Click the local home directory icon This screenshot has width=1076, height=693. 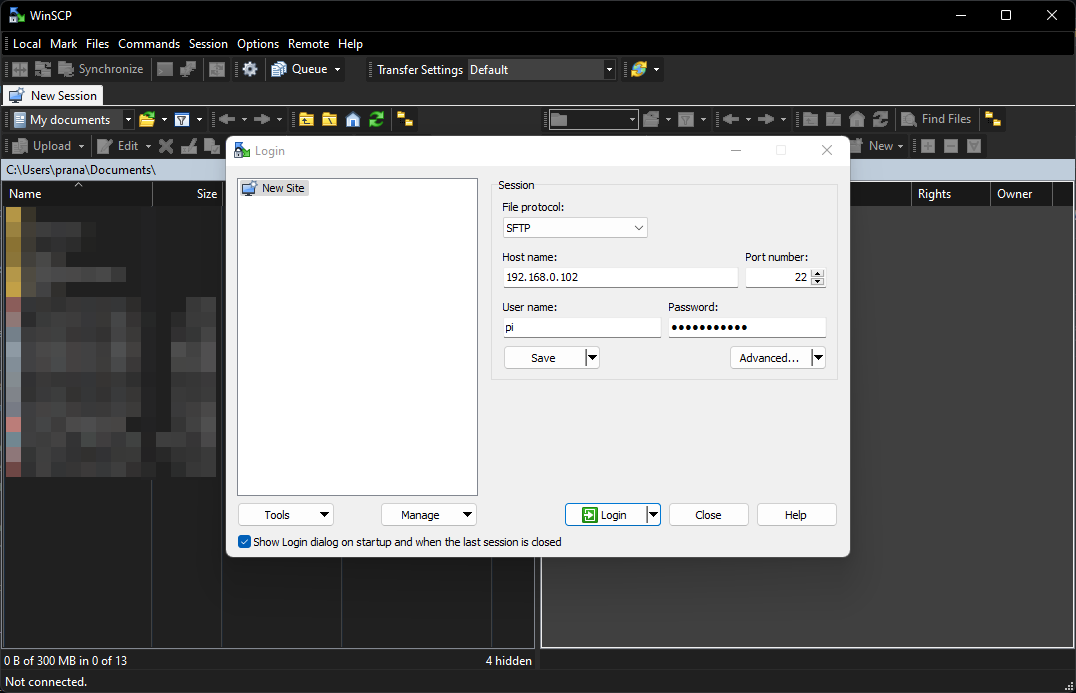(353, 120)
